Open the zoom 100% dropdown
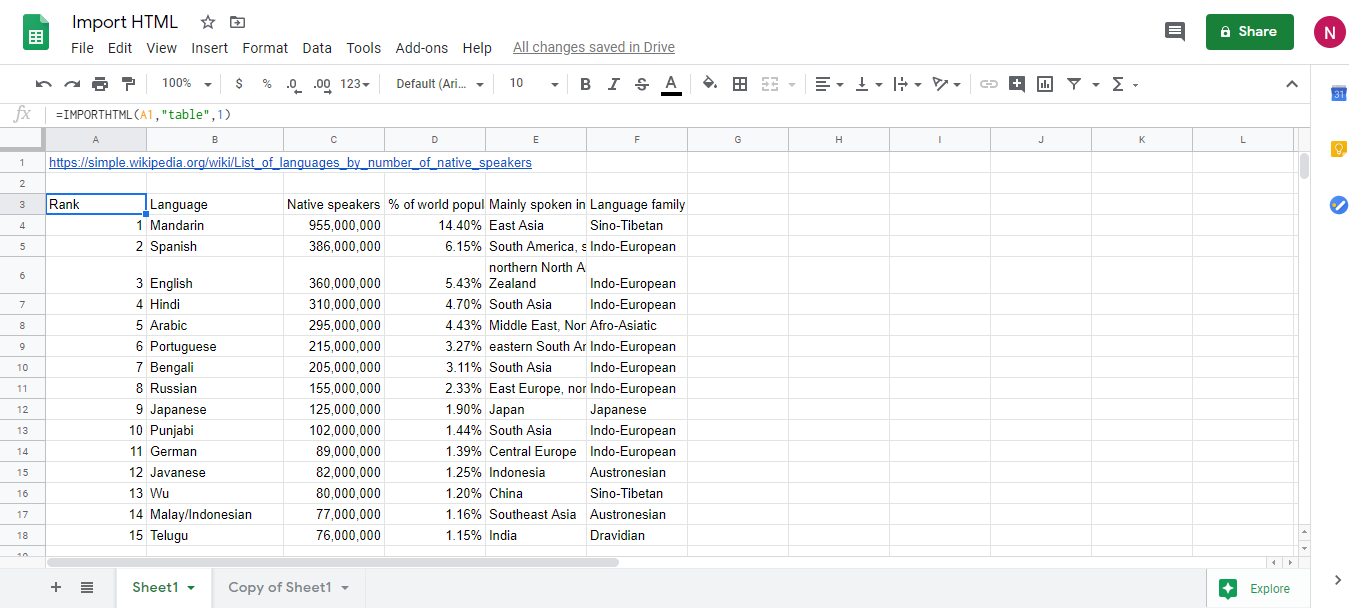1349x608 pixels. (187, 84)
